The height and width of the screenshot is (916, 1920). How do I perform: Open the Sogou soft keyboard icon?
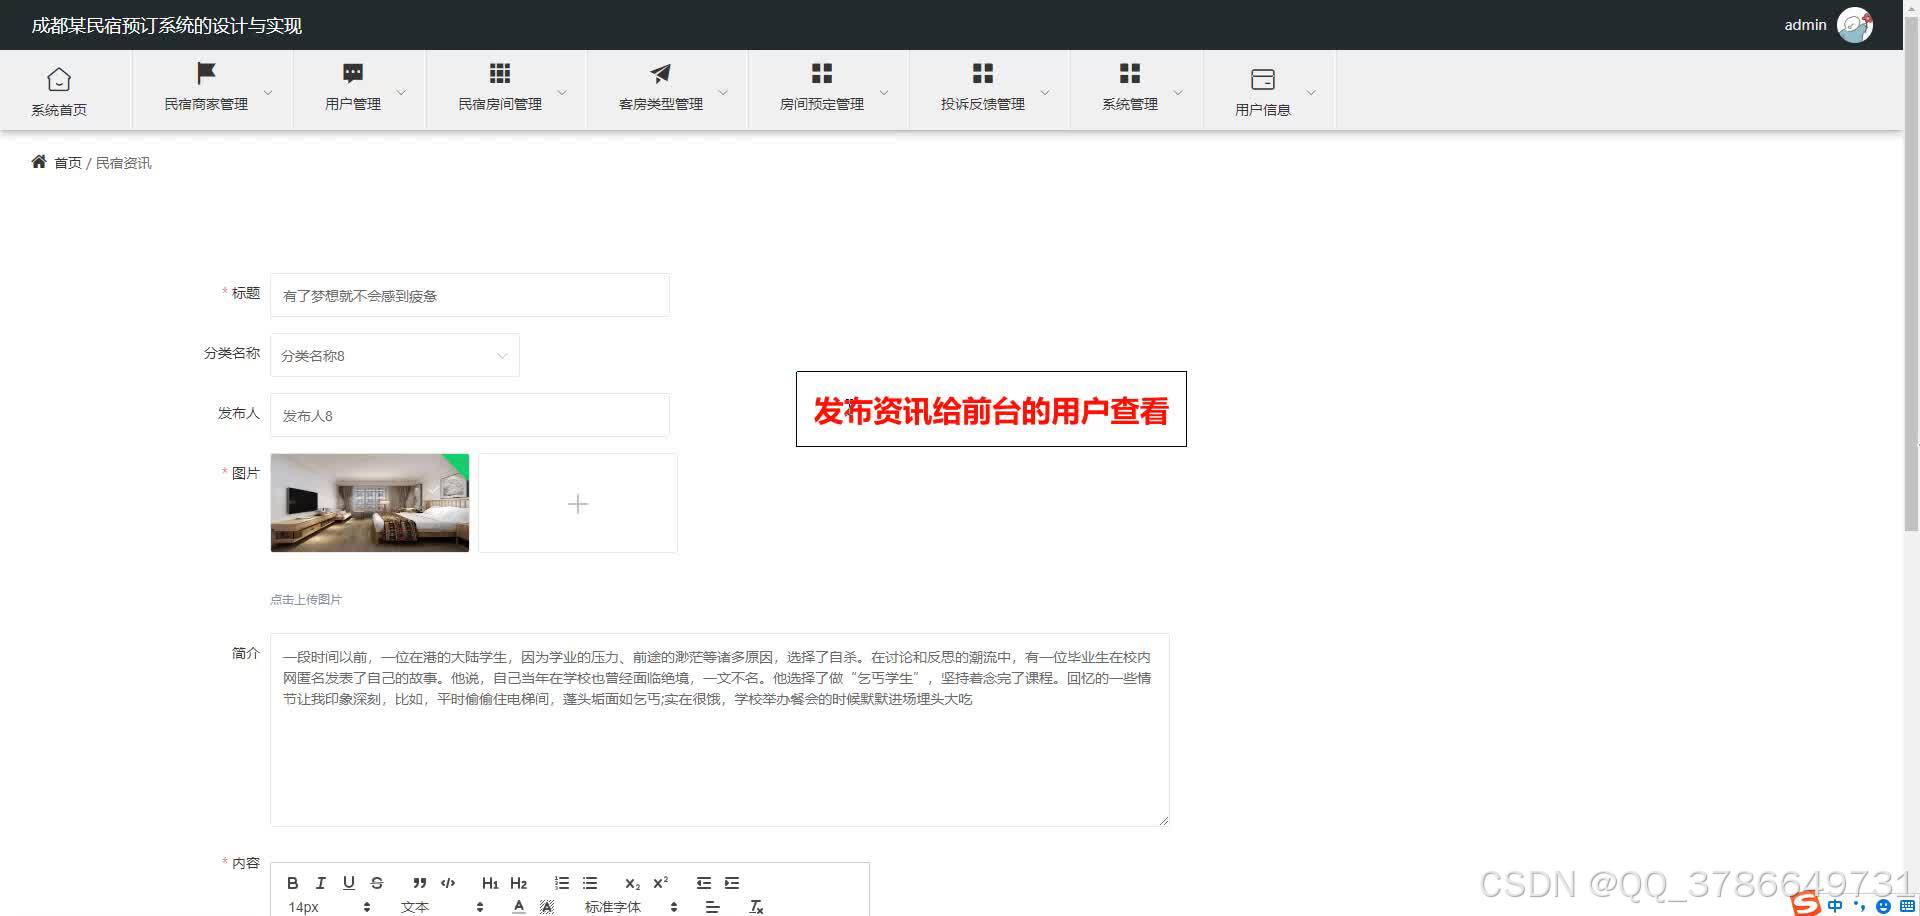coord(1908,906)
